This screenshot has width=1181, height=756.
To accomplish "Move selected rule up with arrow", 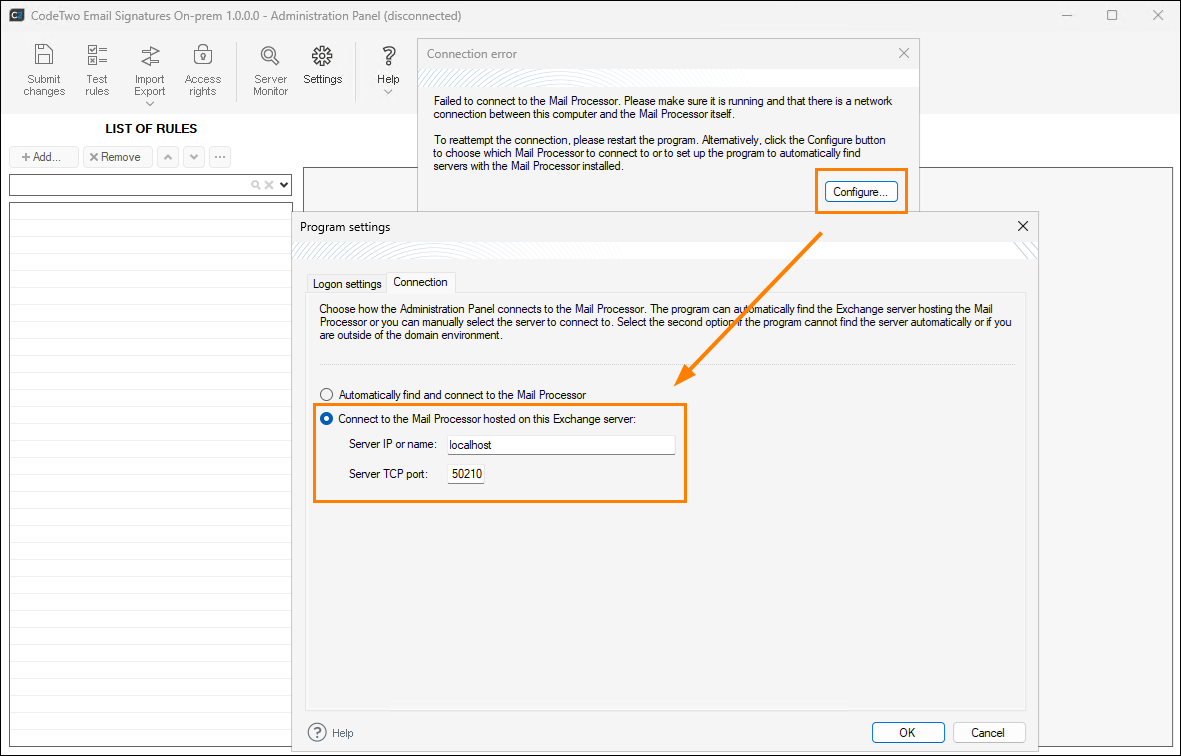I will coord(168,157).
